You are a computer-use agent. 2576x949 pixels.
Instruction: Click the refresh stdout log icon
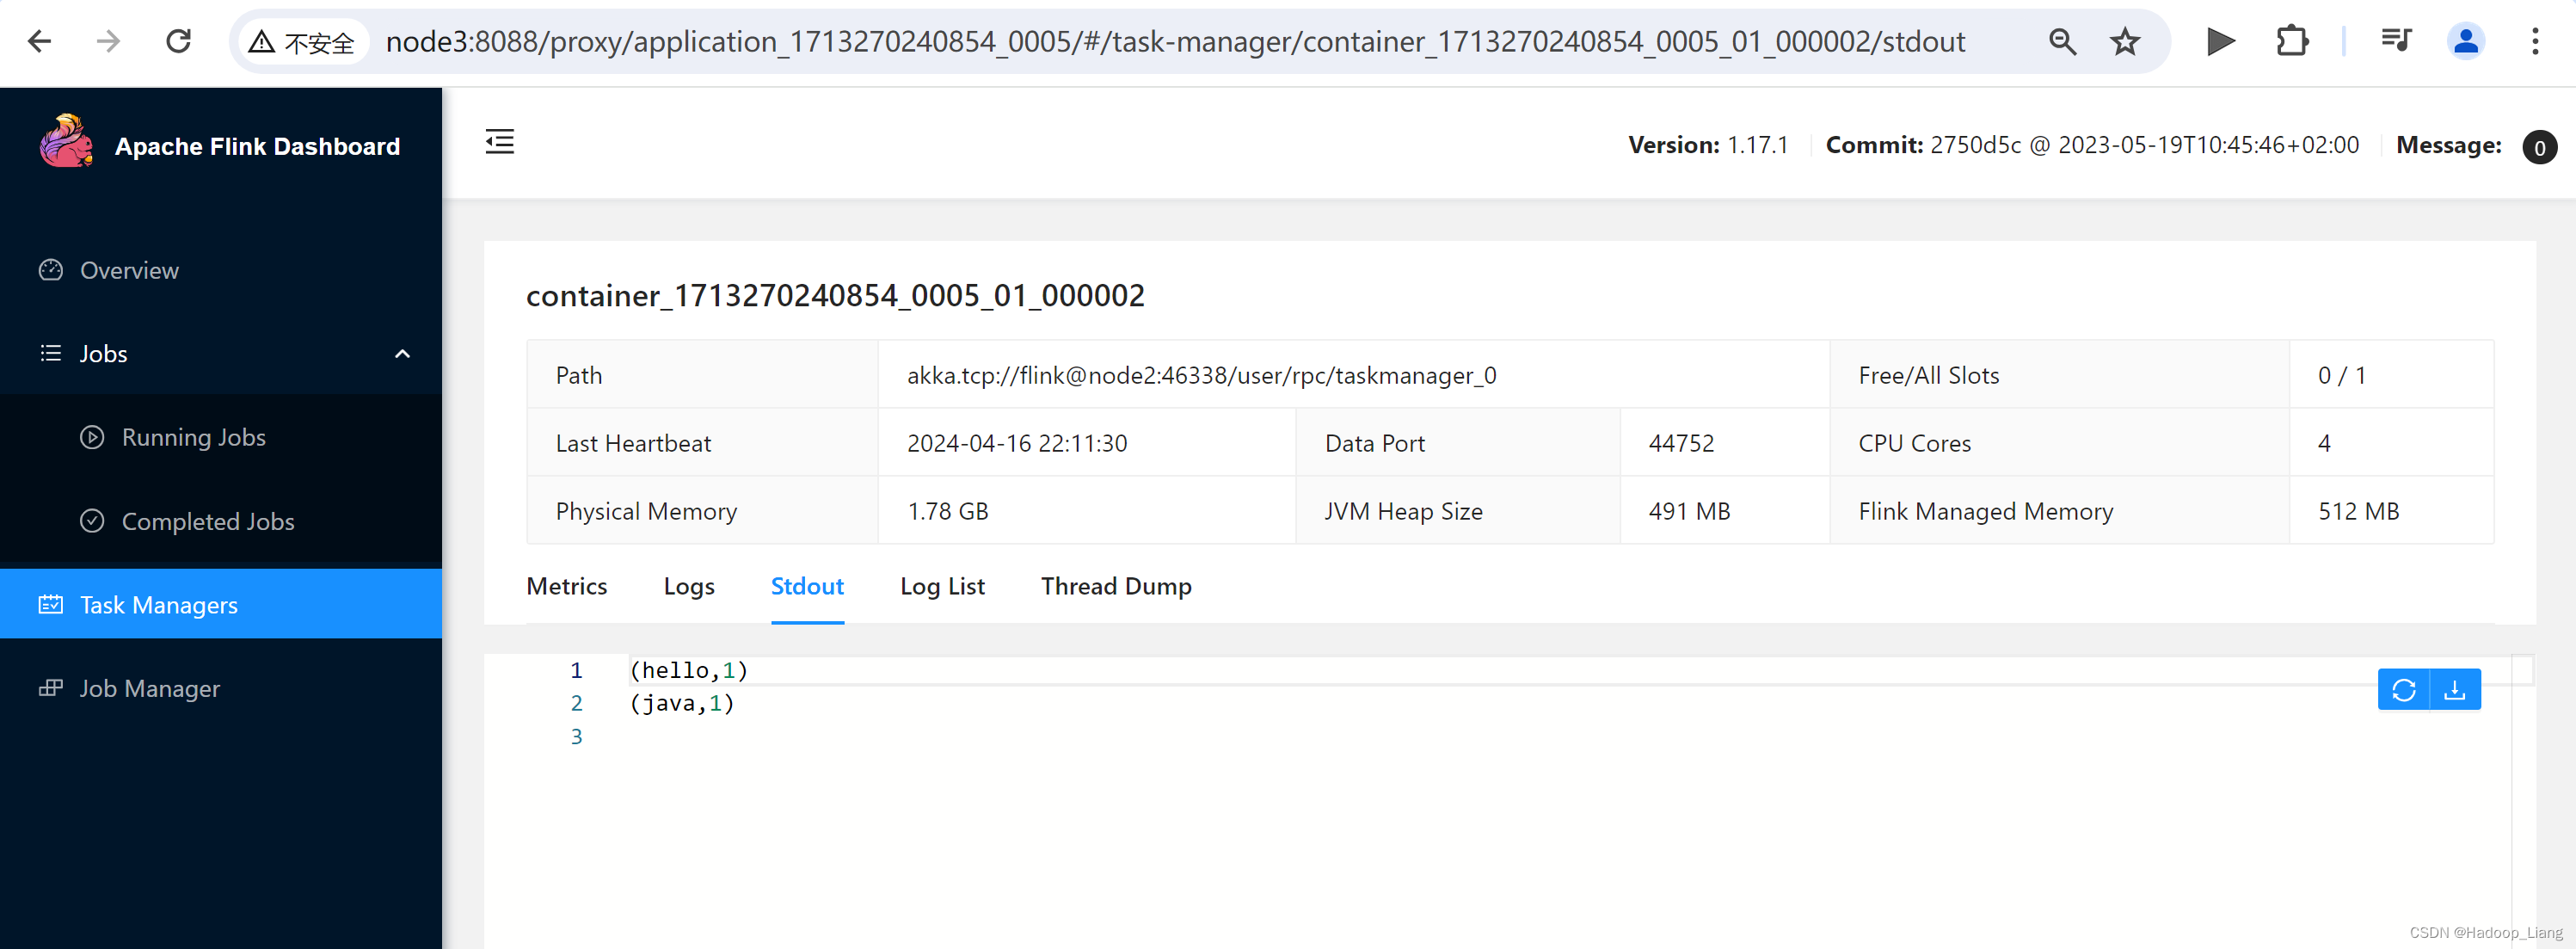(x=2403, y=690)
